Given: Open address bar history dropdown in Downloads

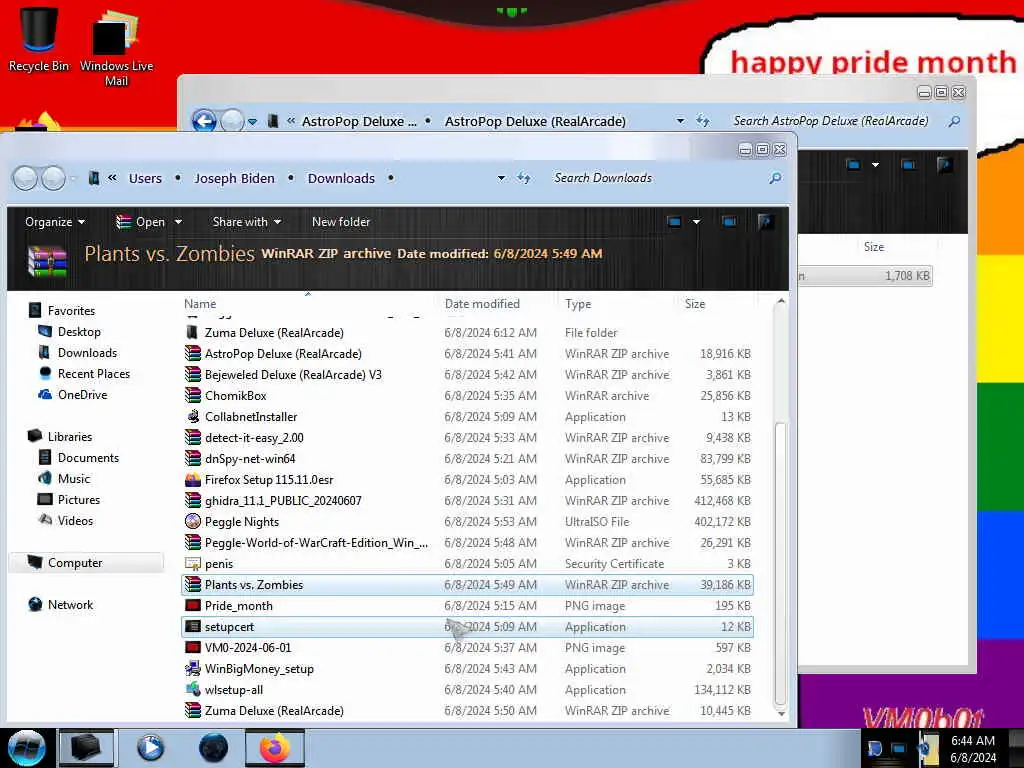Looking at the screenshot, I should click(501, 178).
